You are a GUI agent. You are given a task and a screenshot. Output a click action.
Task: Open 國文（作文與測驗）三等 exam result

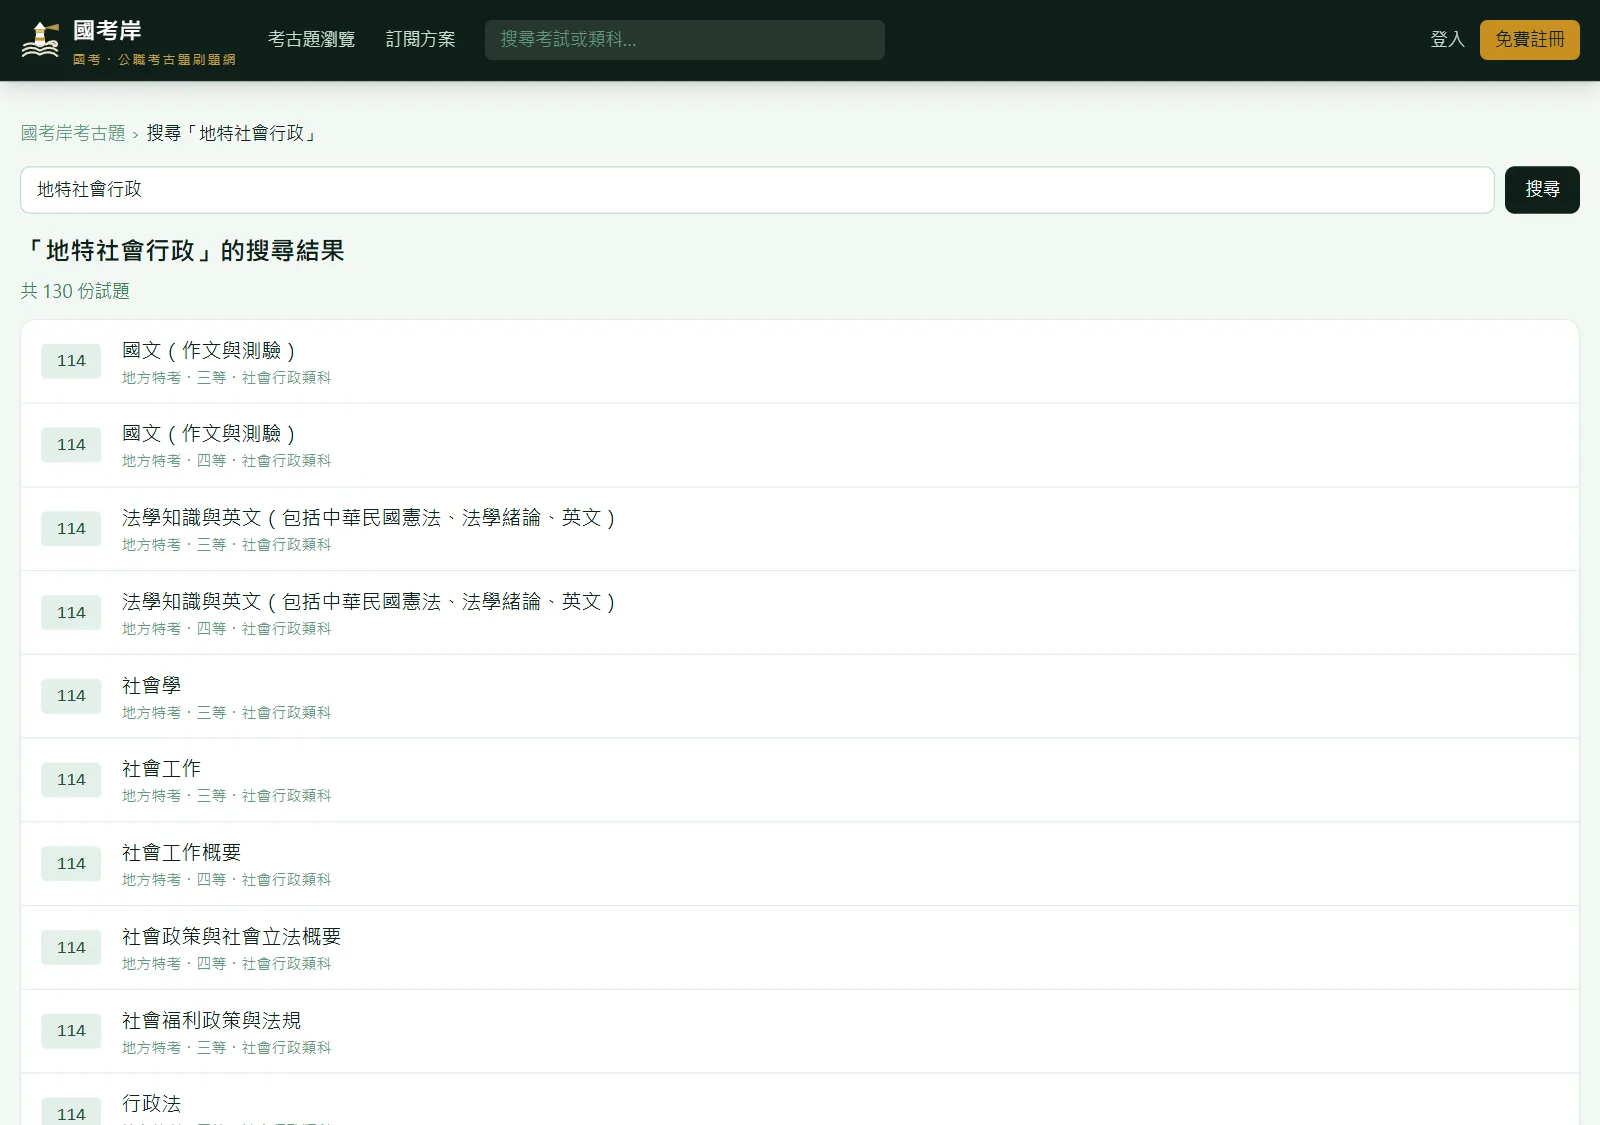click(800, 362)
